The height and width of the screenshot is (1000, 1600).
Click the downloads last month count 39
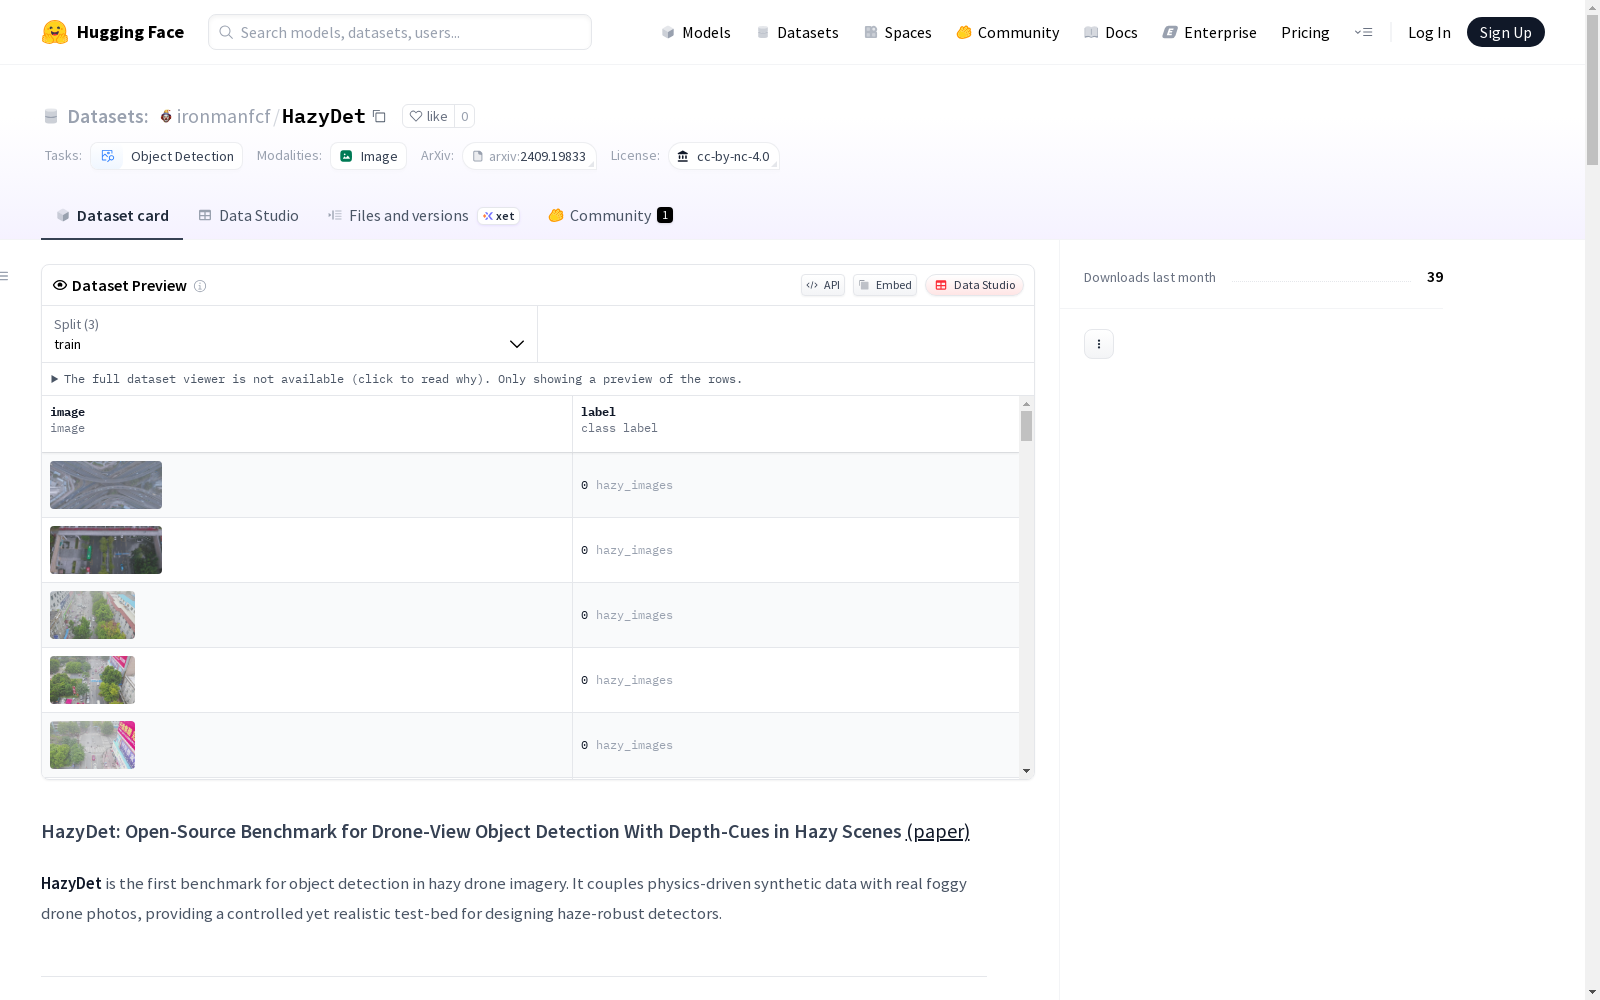(1435, 277)
